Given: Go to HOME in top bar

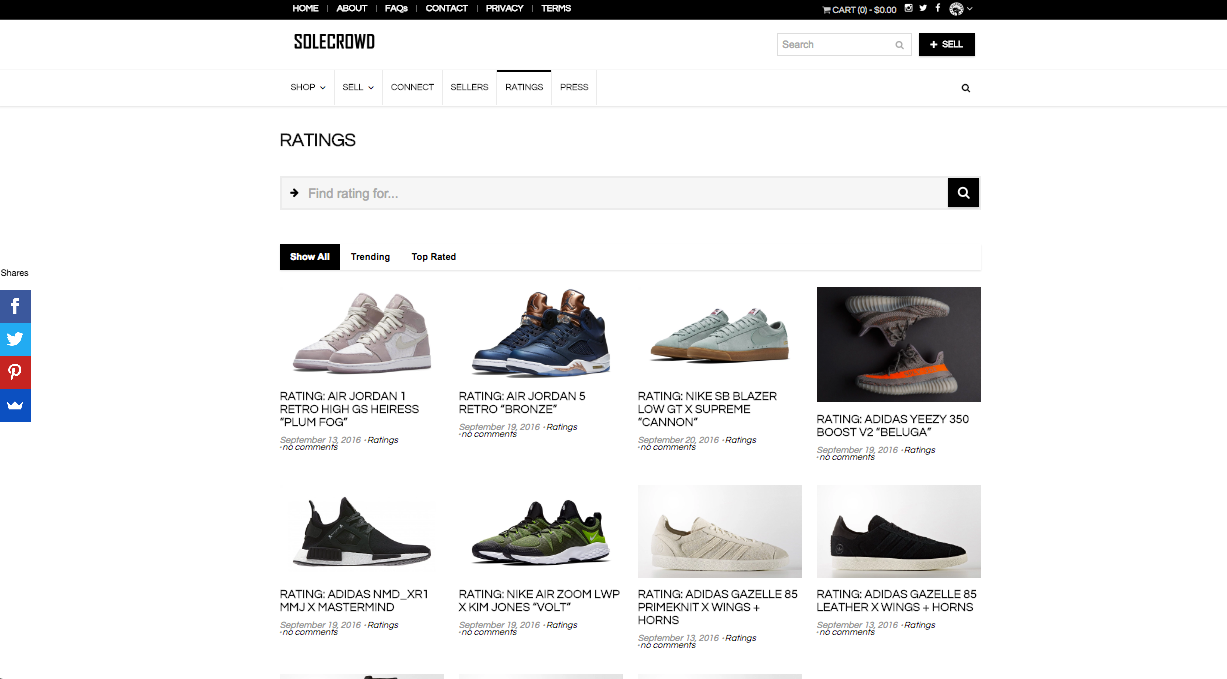Looking at the screenshot, I should [305, 8].
